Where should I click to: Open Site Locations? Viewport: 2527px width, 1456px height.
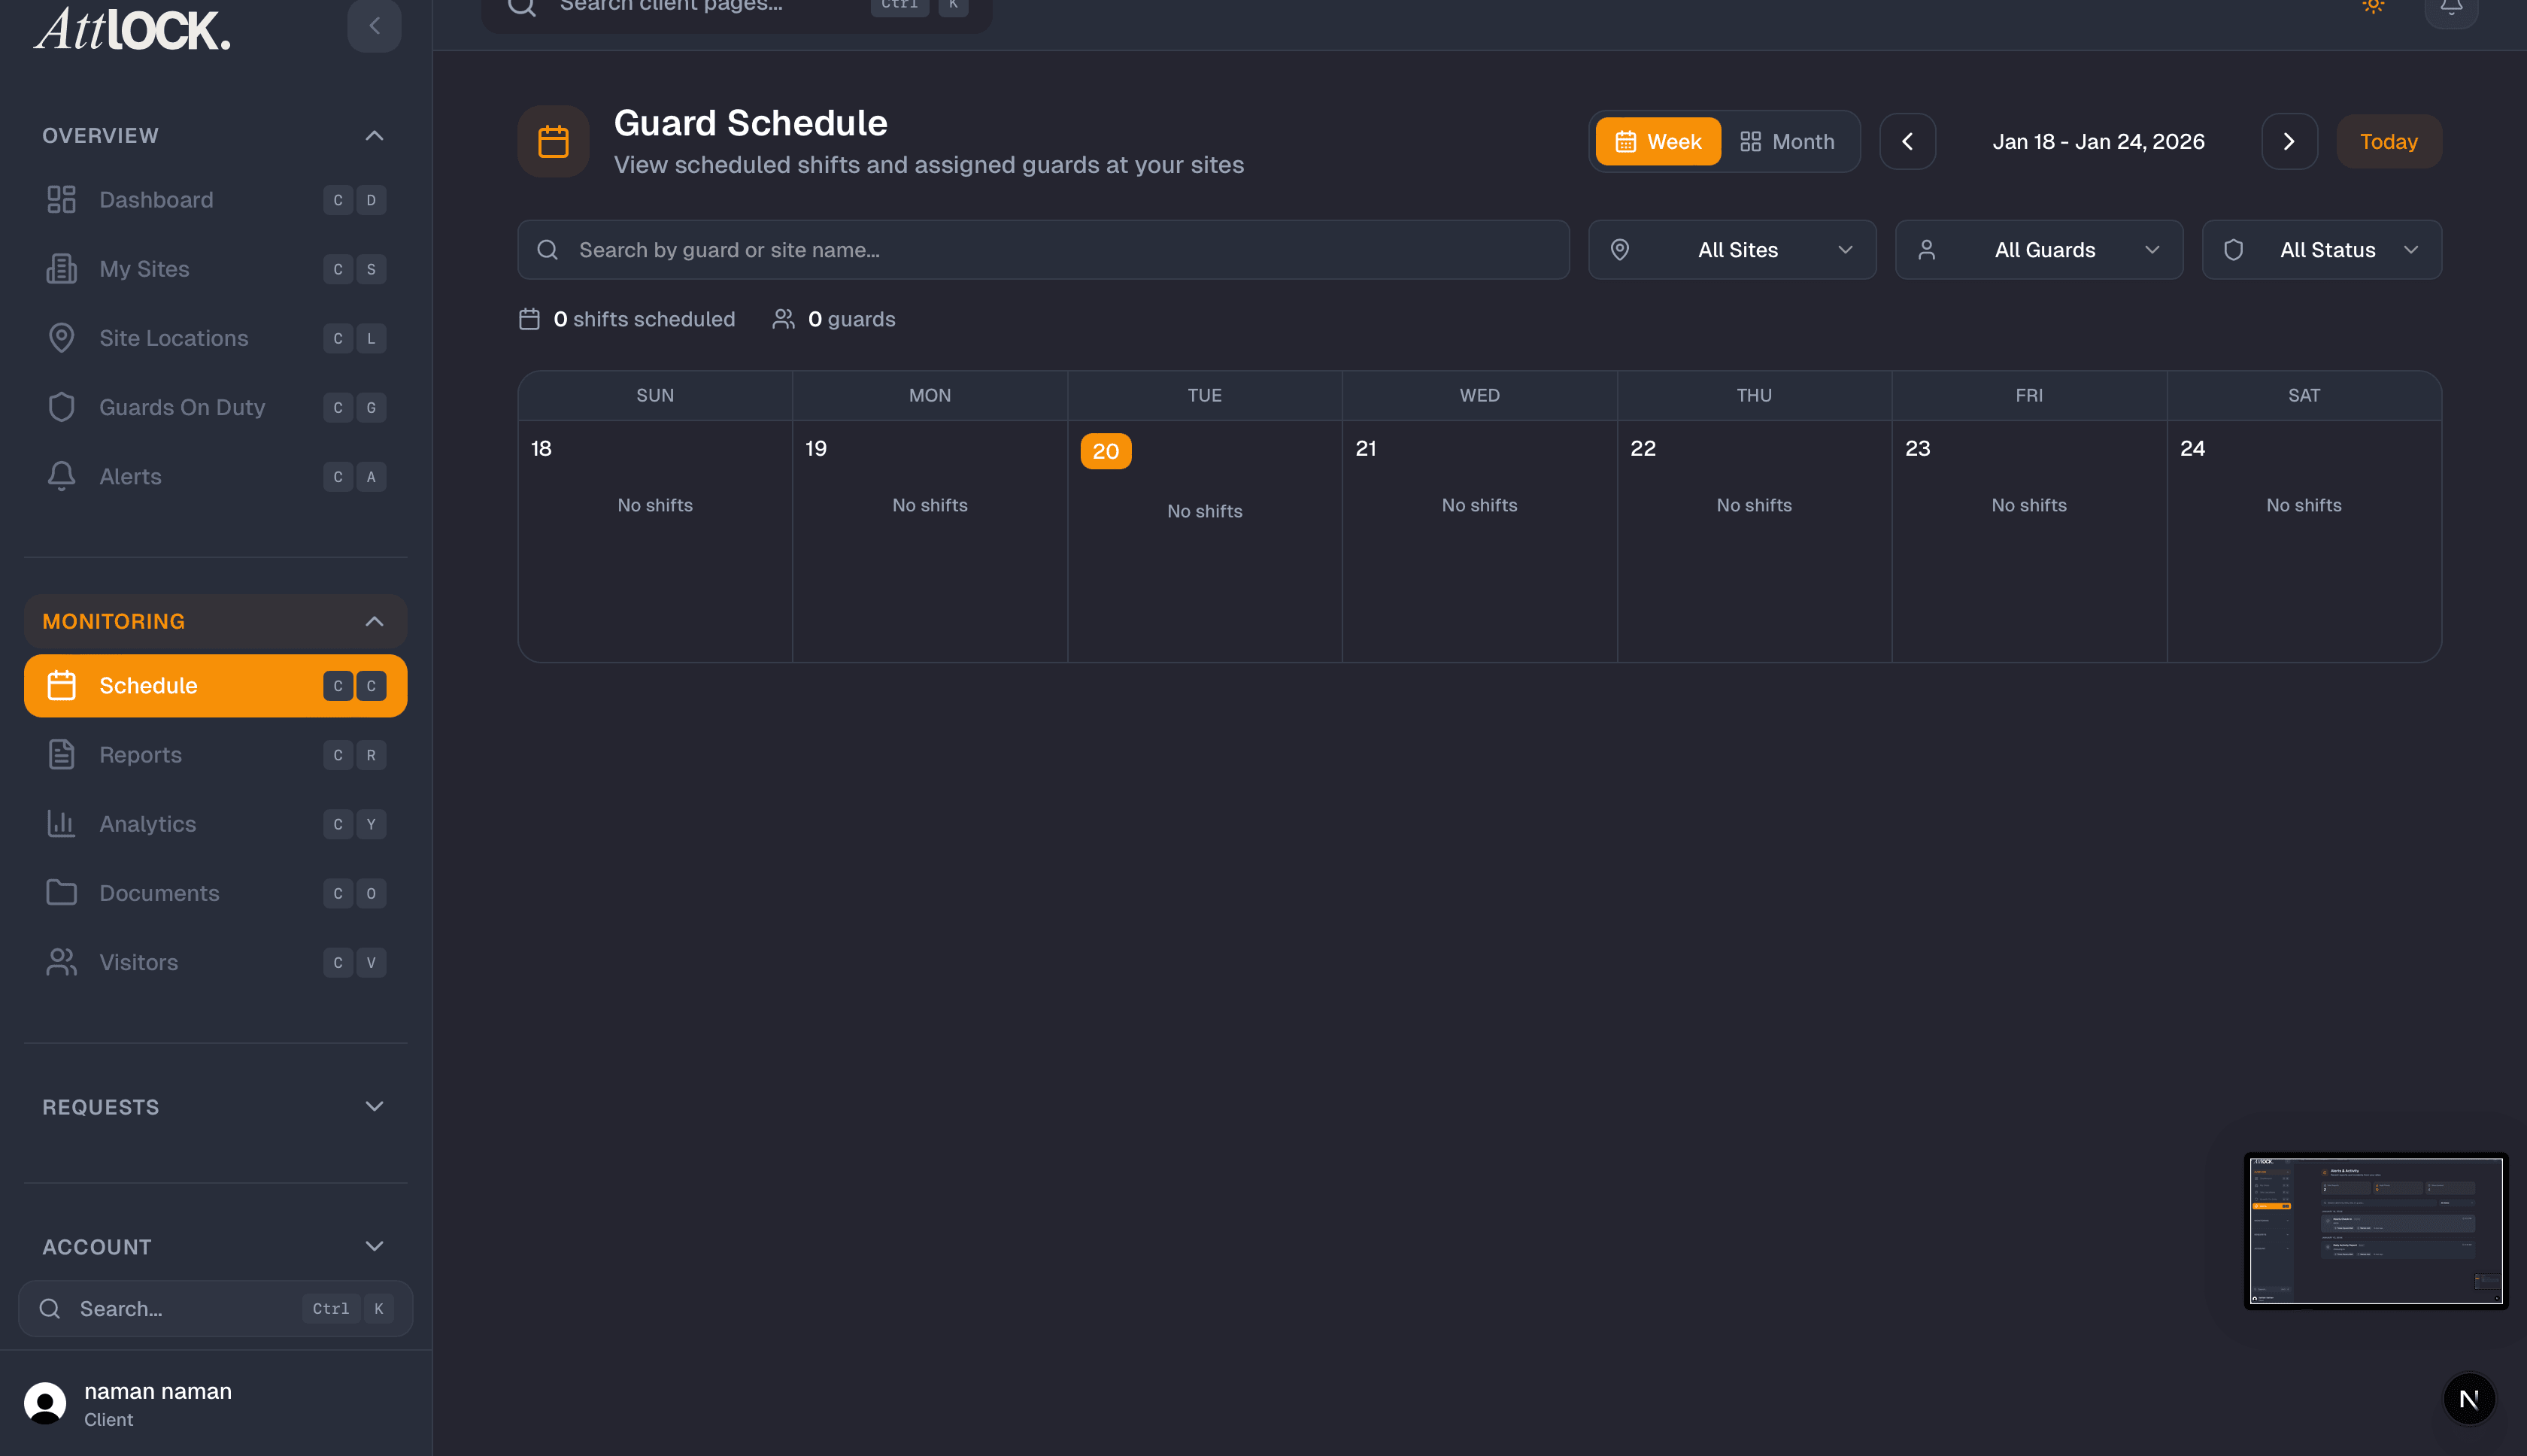pyautogui.click(x=173, y=338)
